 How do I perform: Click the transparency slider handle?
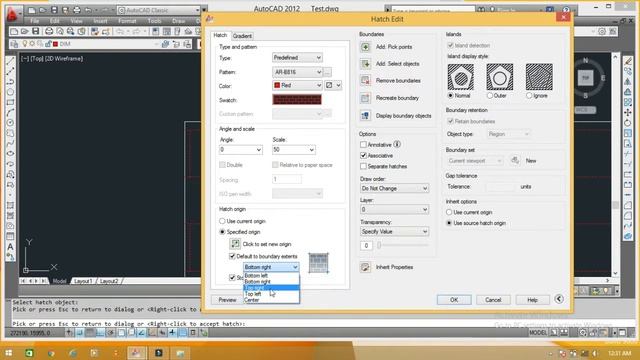point(379,245)
